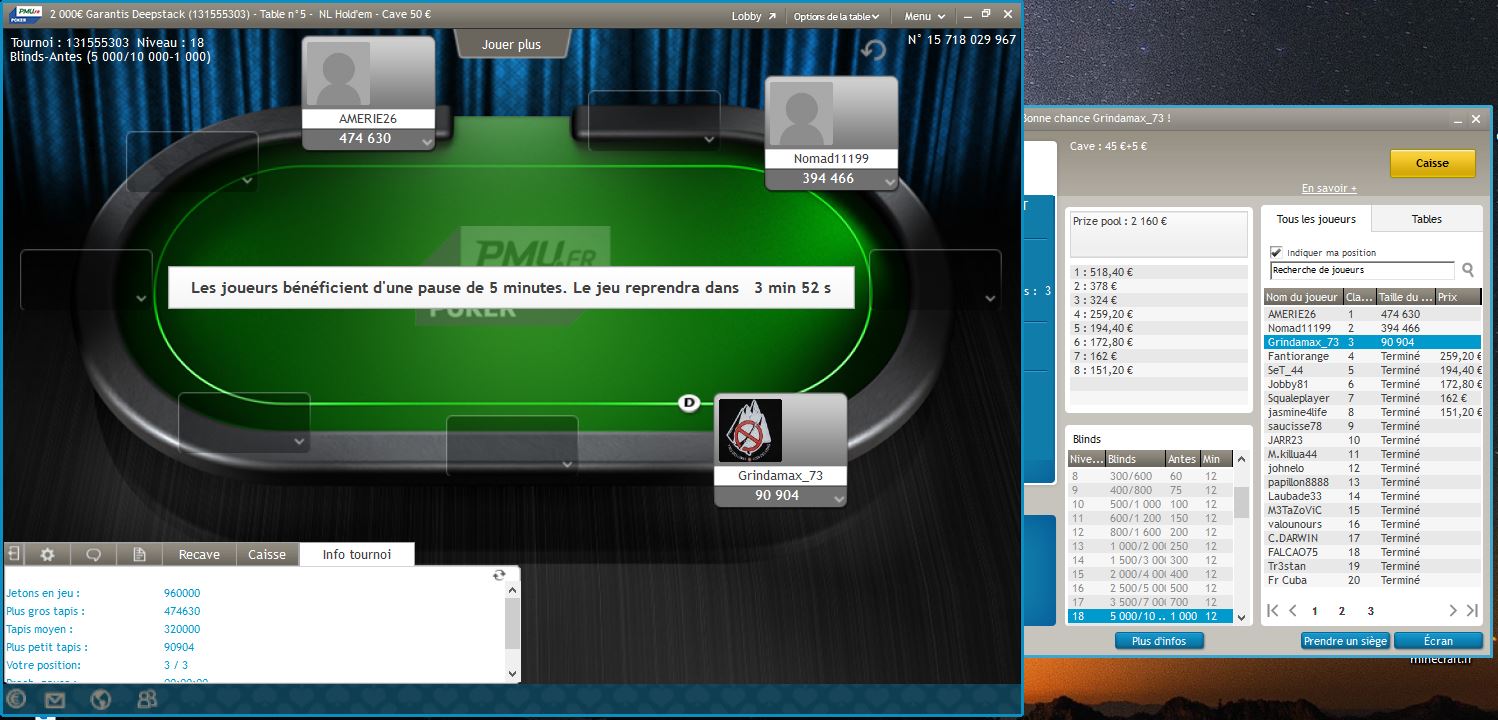Expand Grindamax_73 seat options arrow

click(x=838, y=498)
